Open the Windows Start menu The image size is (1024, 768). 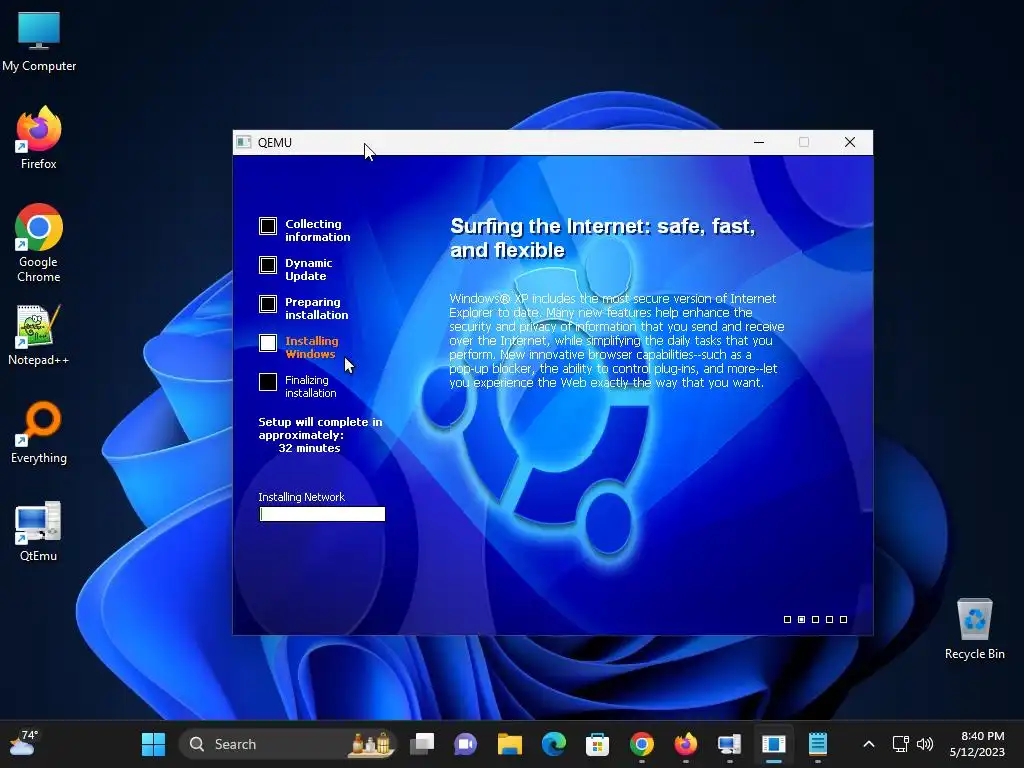pos(153,744)
